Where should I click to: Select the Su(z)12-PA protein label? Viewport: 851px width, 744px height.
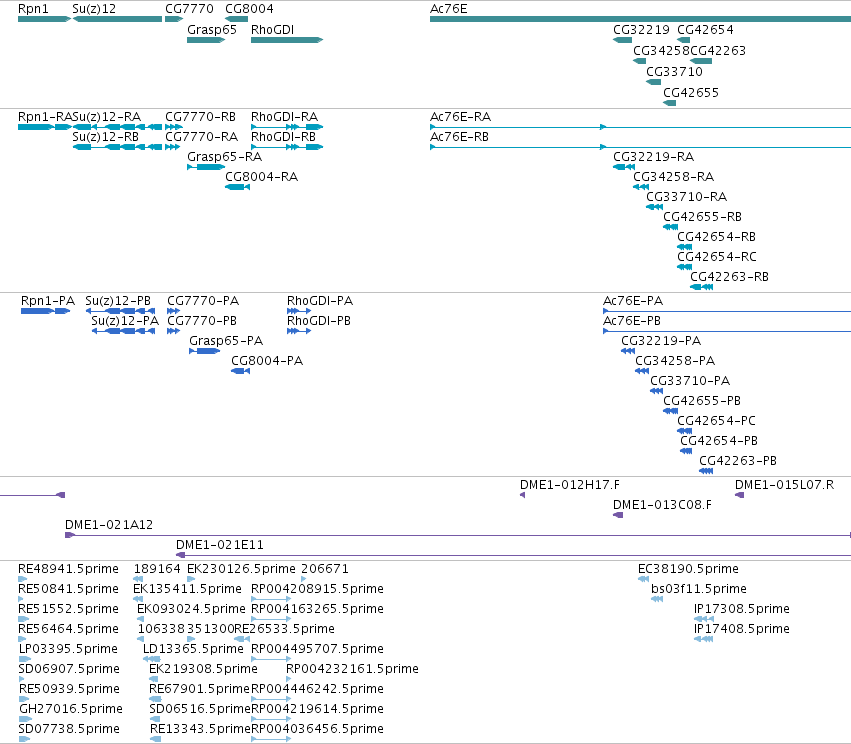125,321
